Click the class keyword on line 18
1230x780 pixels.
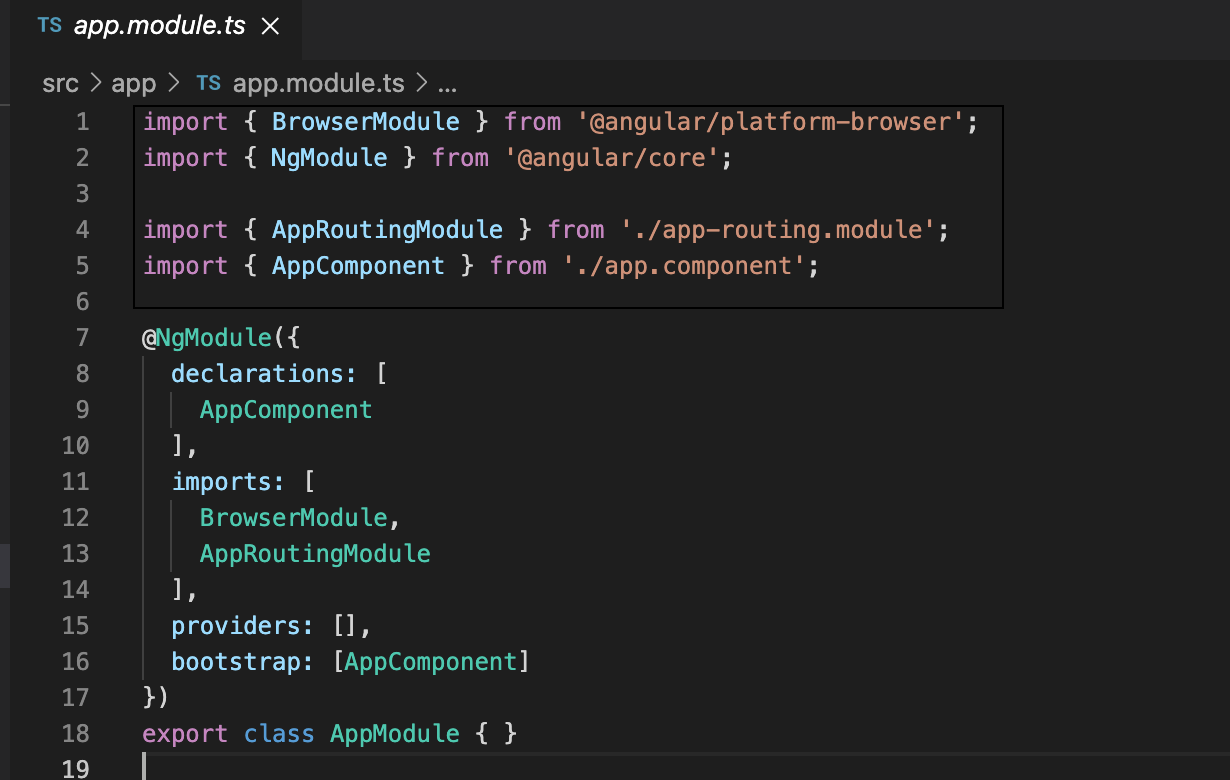click(279, 734)
